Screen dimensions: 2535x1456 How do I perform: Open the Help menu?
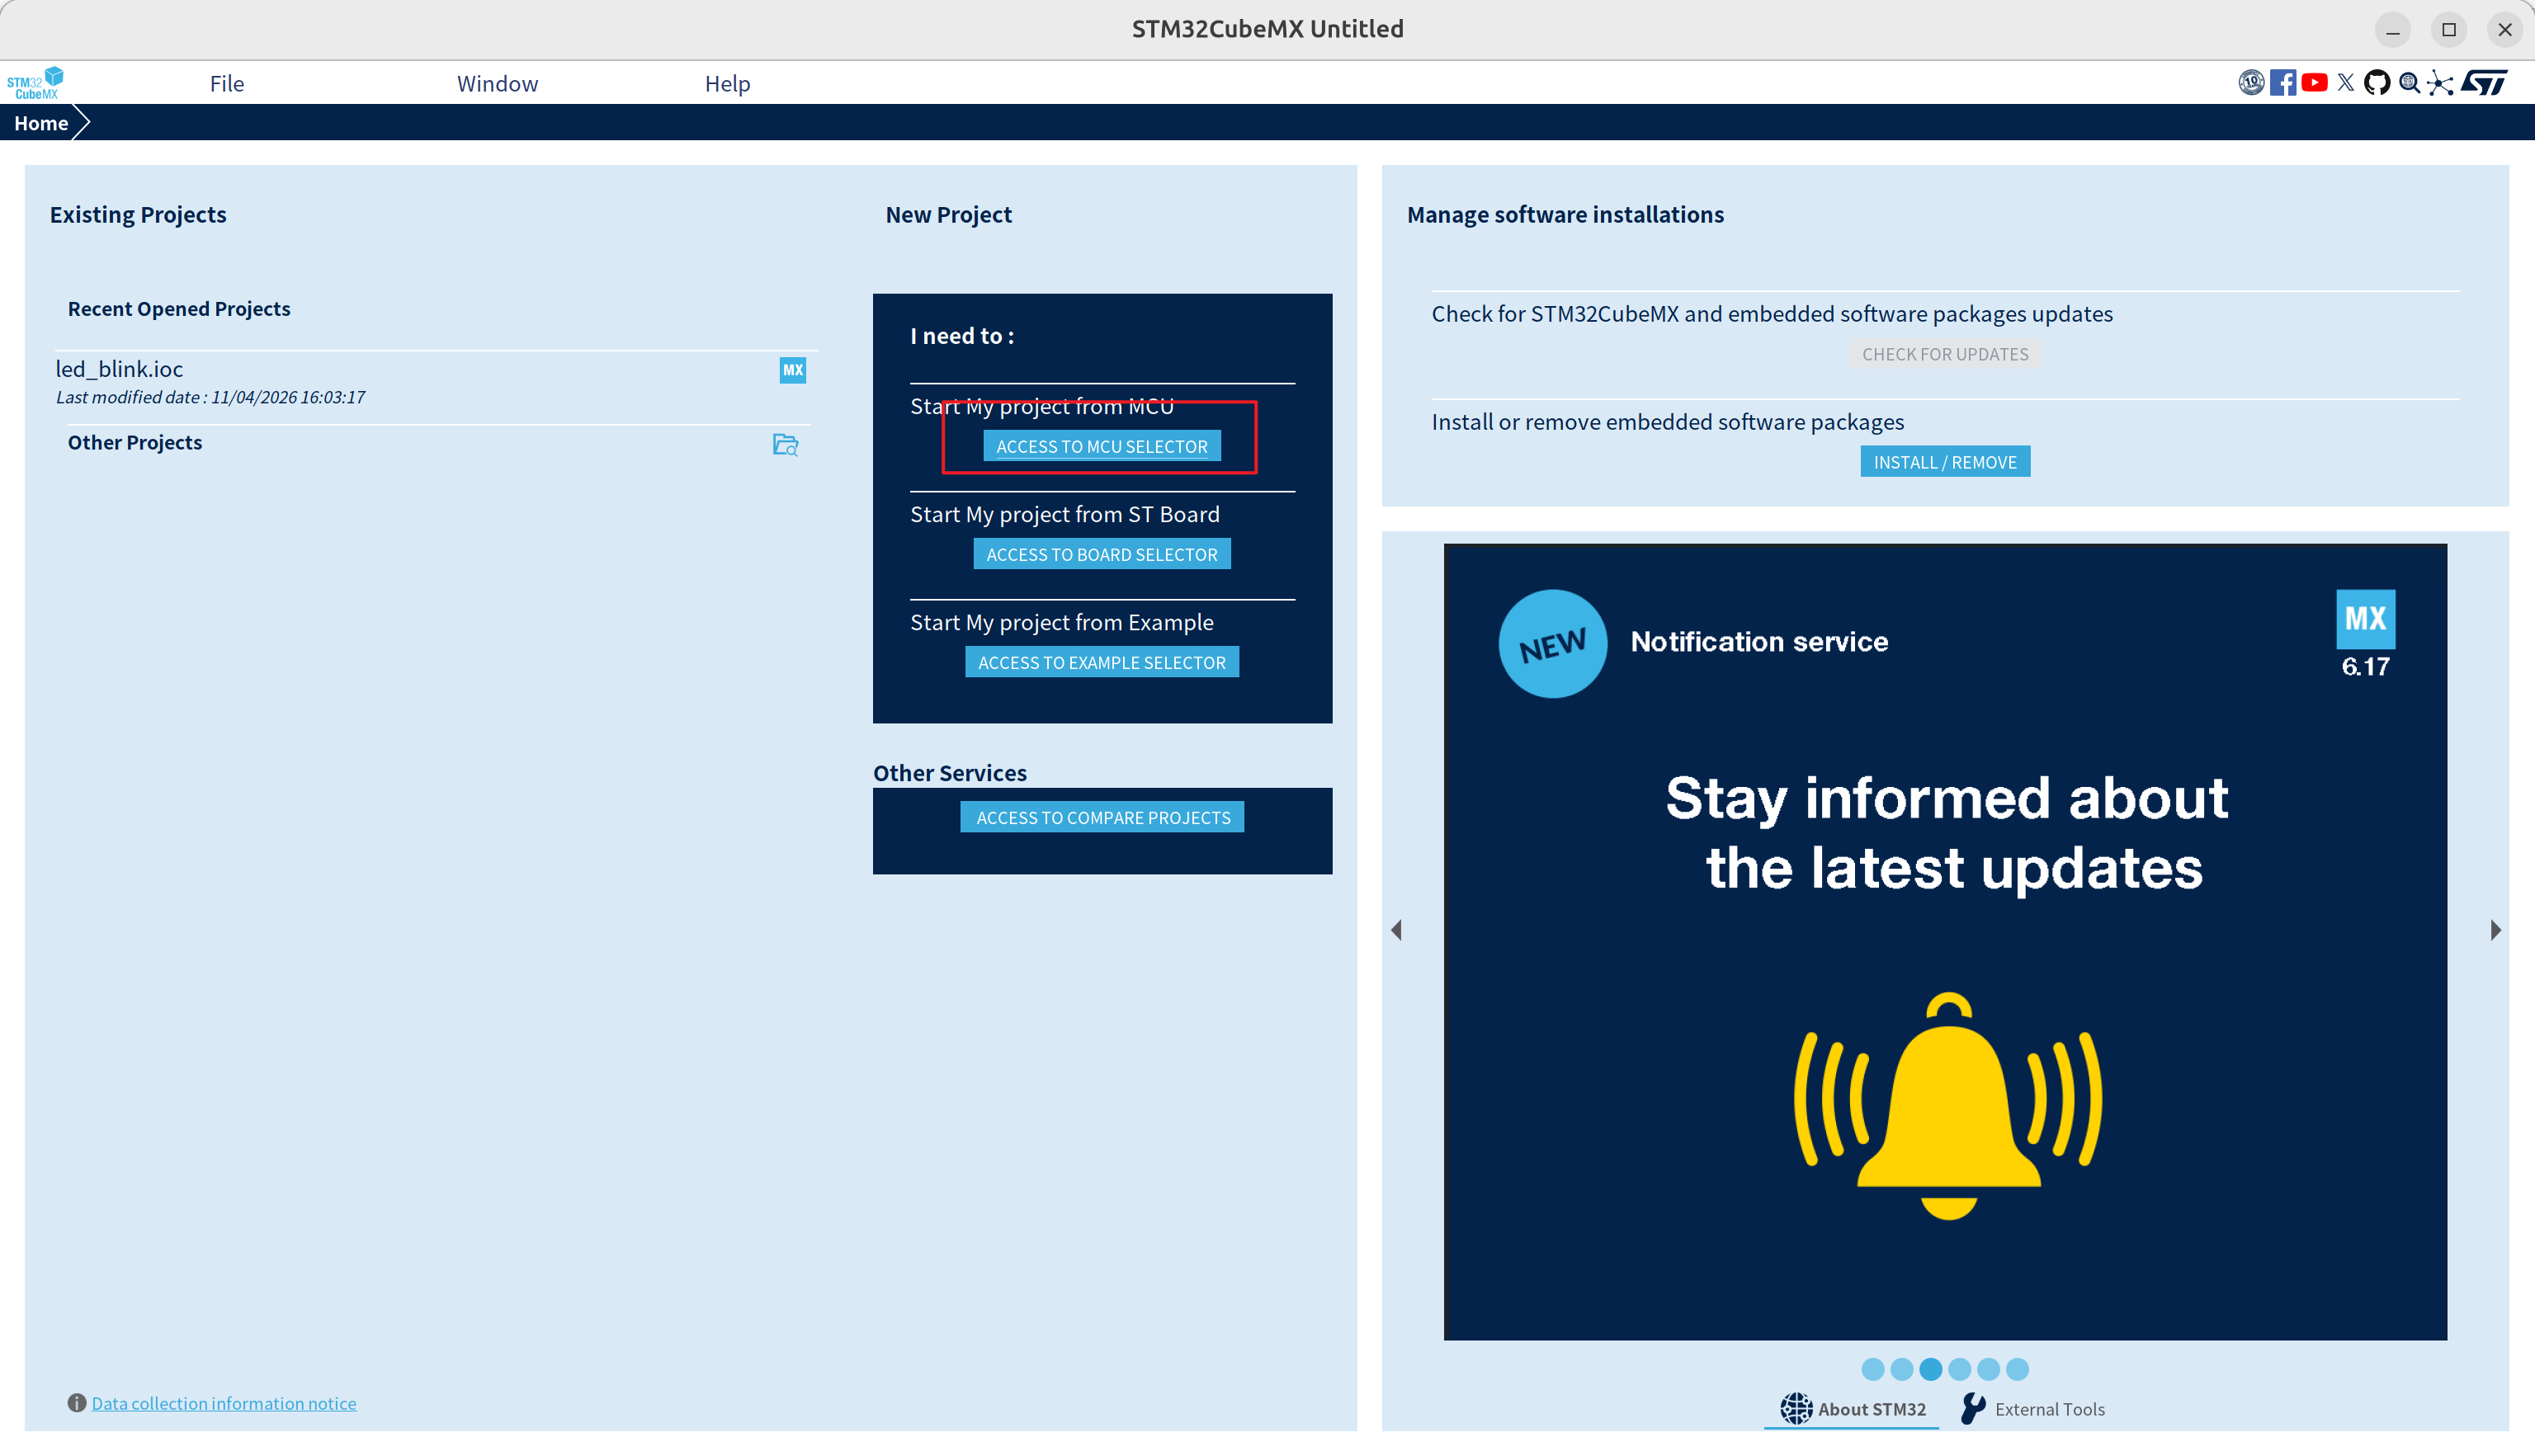pyautogui.click(x=727, y=83)
